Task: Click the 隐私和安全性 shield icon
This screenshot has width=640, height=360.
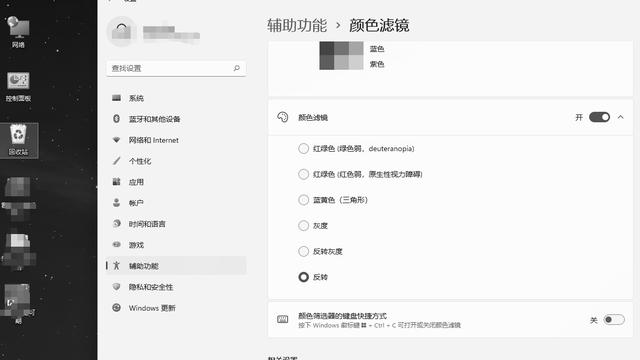Action: 116,287
